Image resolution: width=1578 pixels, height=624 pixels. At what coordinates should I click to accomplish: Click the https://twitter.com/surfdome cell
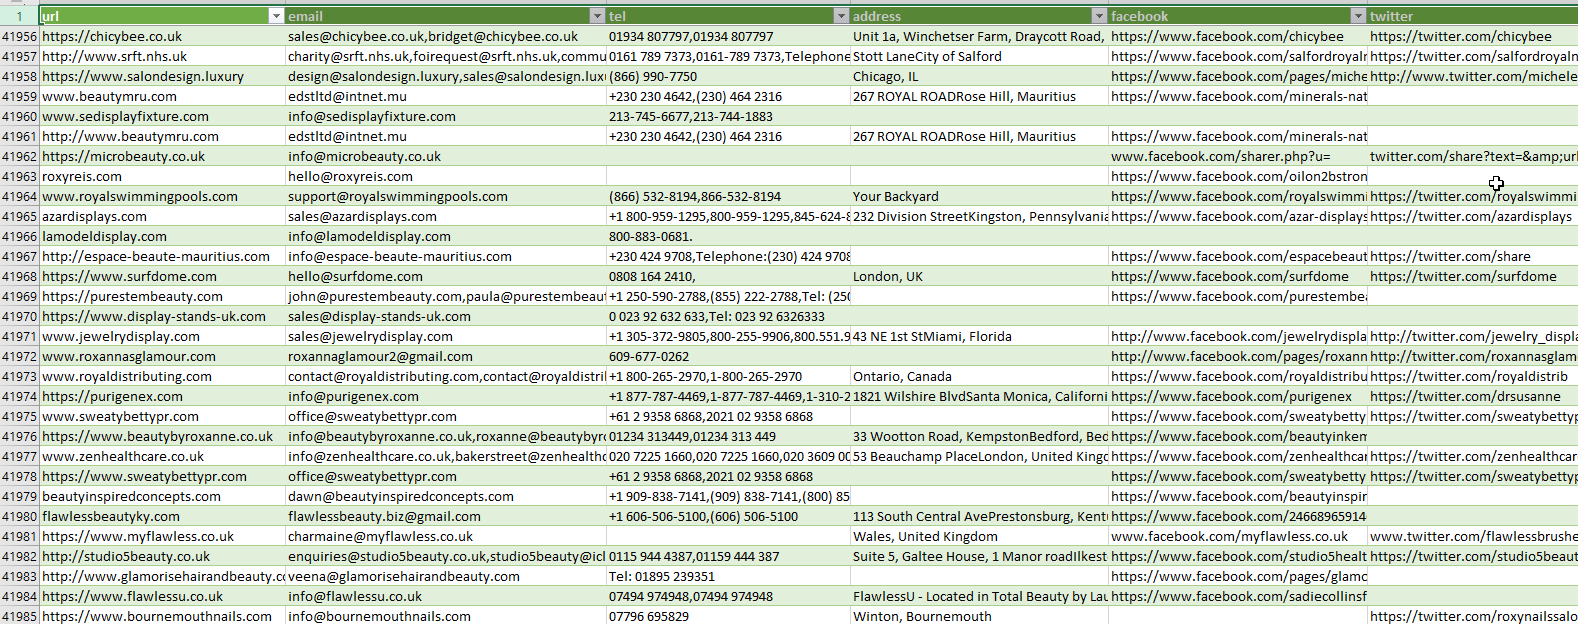[1473, 276]
